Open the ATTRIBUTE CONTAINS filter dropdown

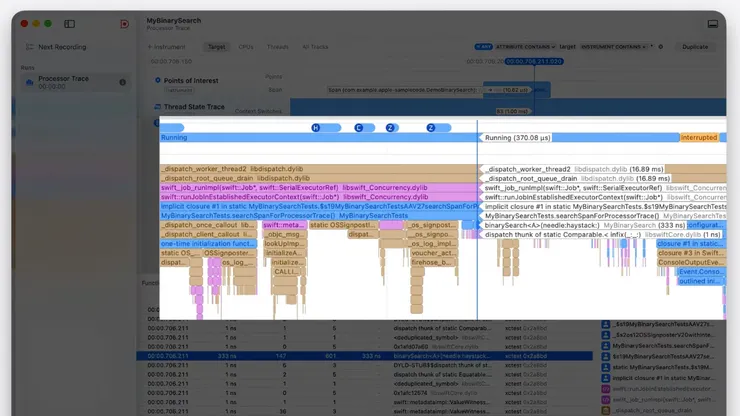pyautogui.click(x=525, y=47)
